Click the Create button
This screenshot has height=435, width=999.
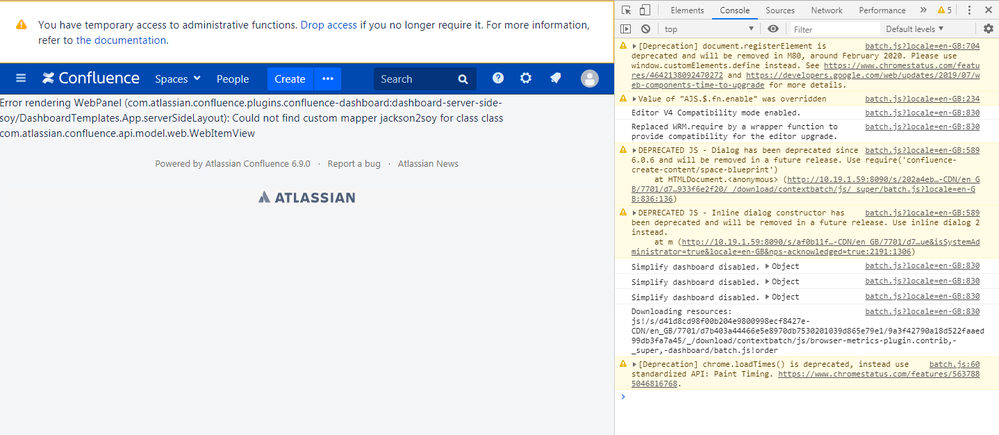pos(290,79)
